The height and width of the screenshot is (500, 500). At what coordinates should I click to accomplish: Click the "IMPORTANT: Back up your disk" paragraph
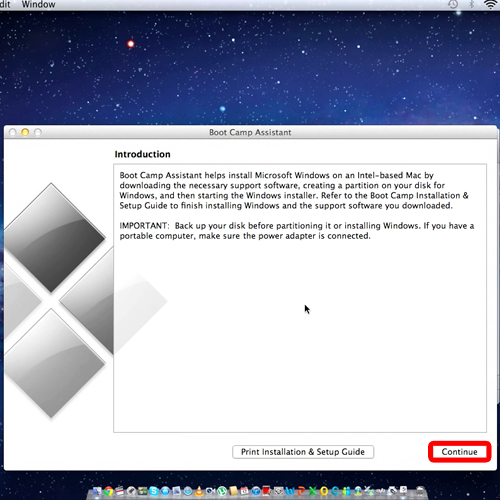click(297, 231)
